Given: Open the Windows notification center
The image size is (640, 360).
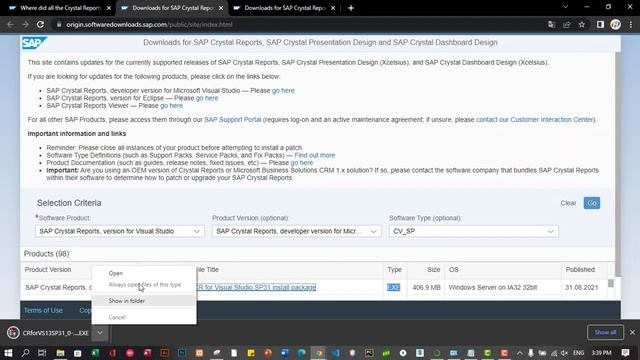Looking at the screenshot, I should click(625, 353).
